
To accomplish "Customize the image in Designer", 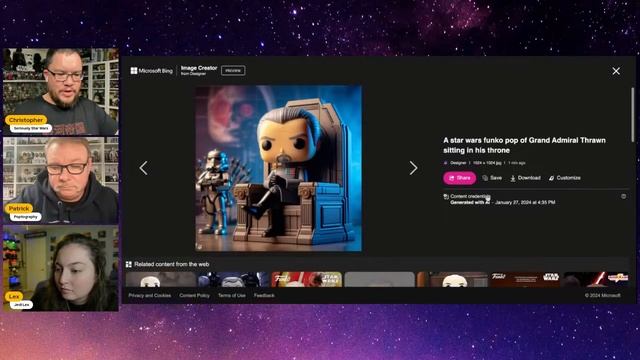I will [x=564, y=178].
